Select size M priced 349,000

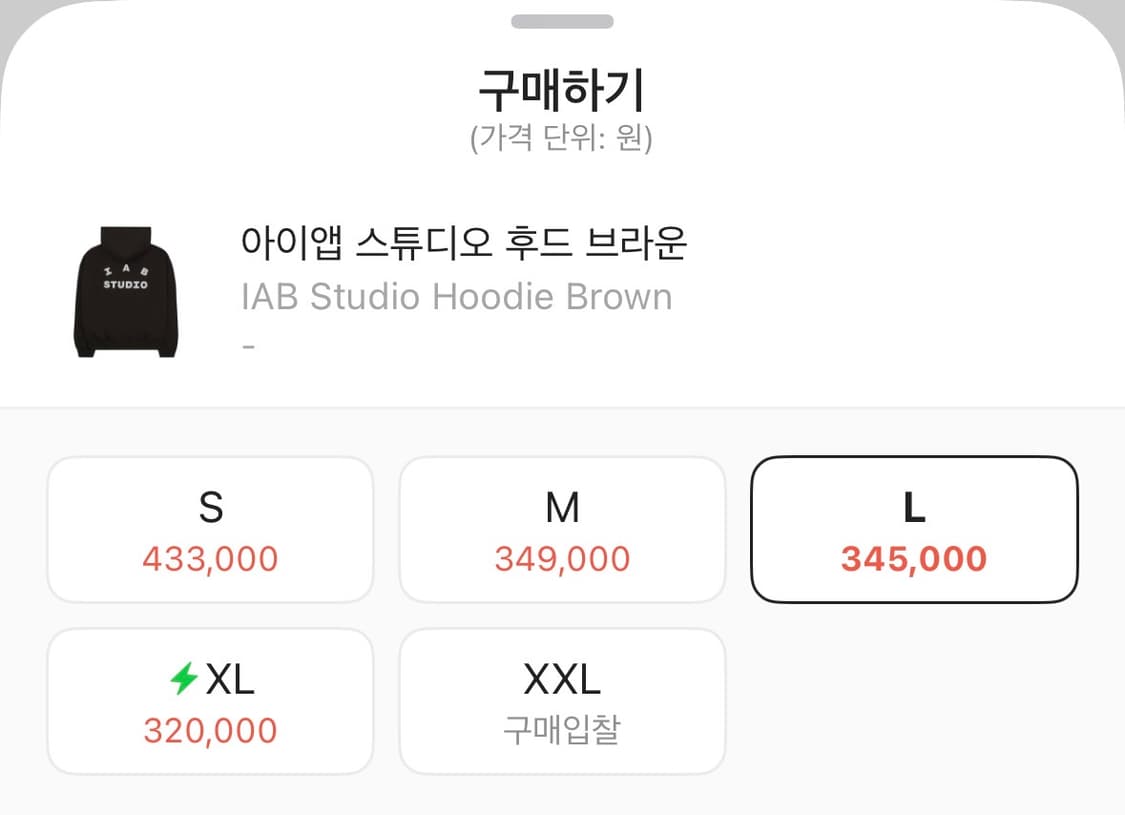pos(562,528)
